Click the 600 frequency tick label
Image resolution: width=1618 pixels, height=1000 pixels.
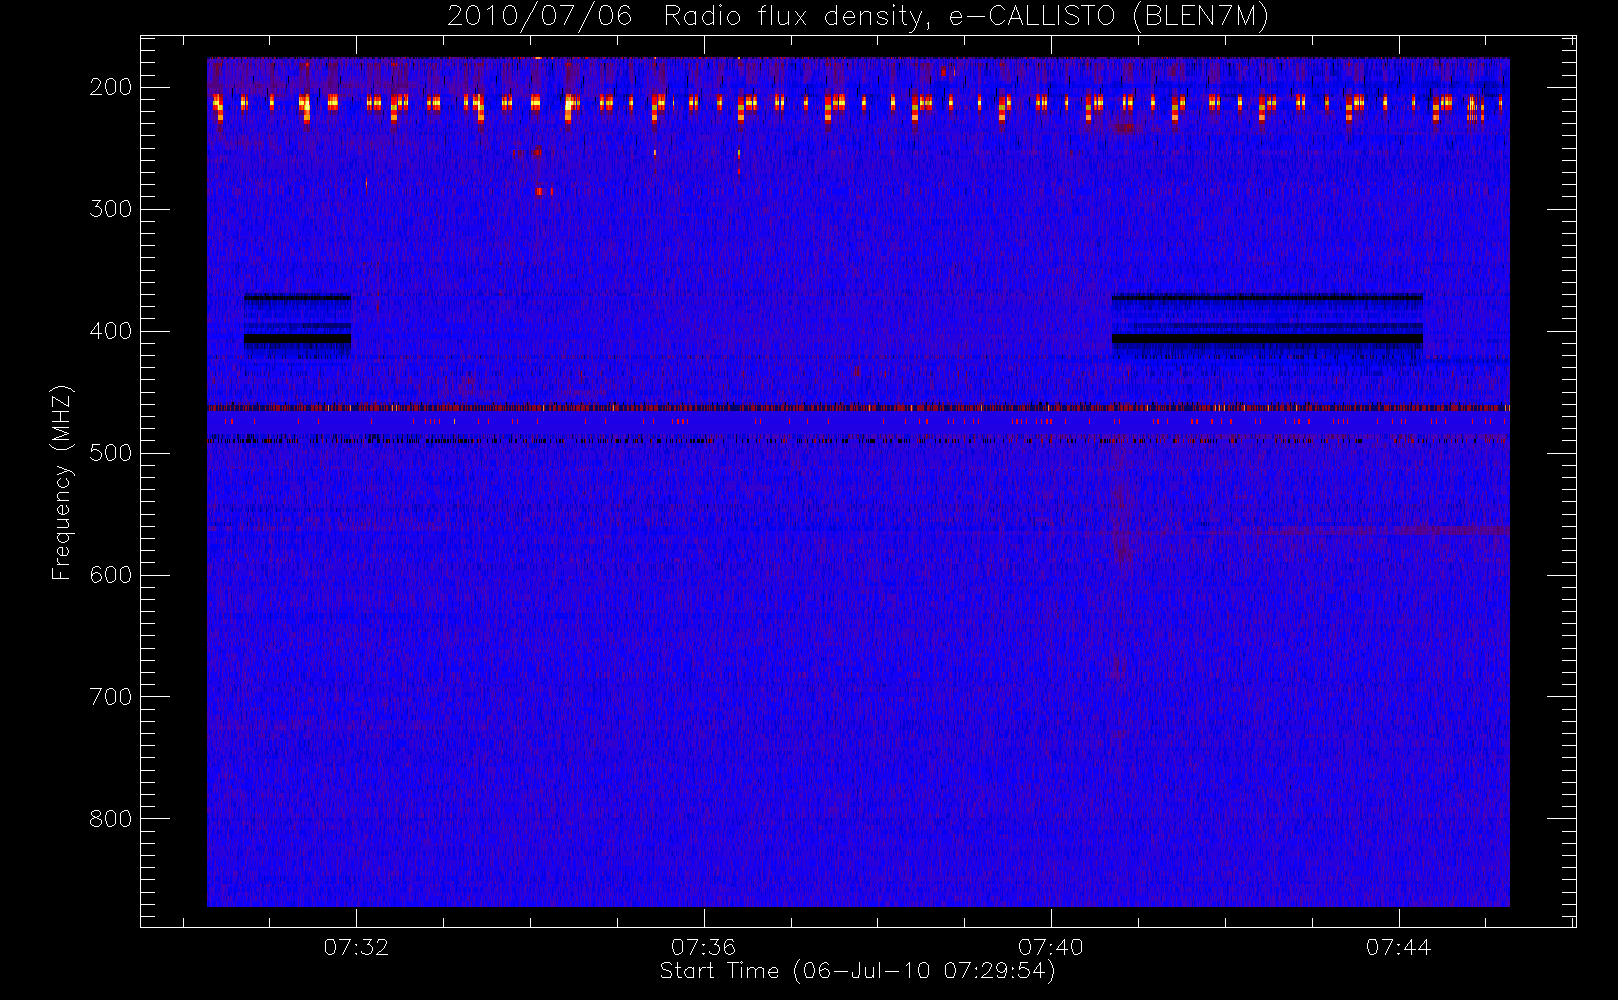110,575
